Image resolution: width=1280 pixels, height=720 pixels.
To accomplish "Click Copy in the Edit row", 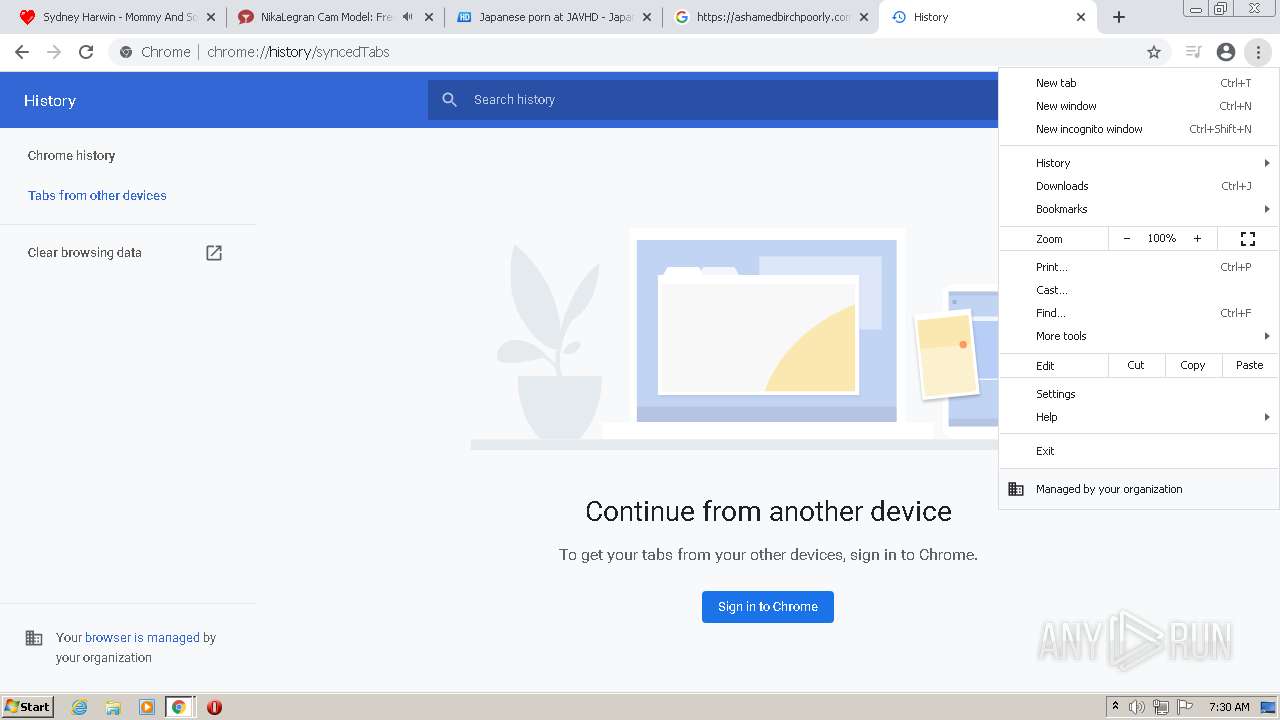I will [x=1193, y=365].
